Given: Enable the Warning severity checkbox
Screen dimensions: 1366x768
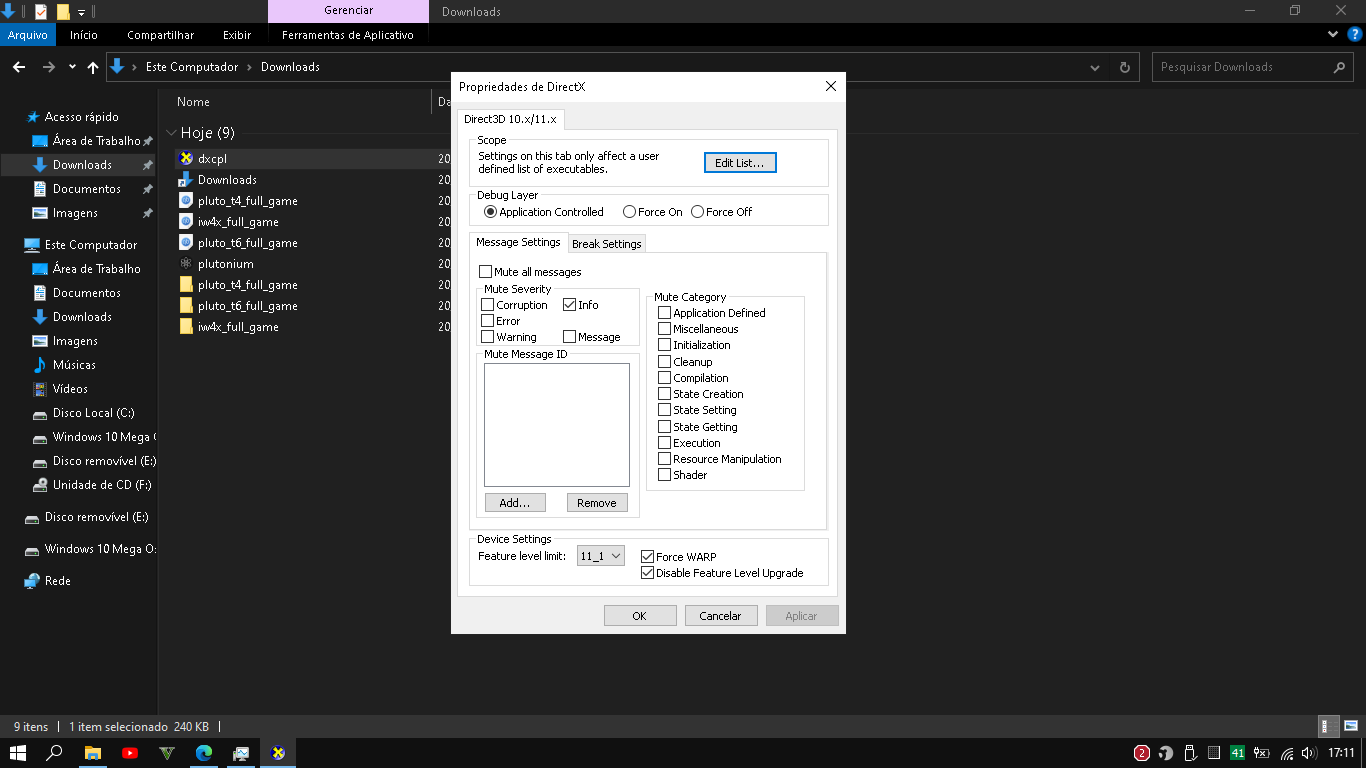Looking at the screenshot, I should point(488,337).
